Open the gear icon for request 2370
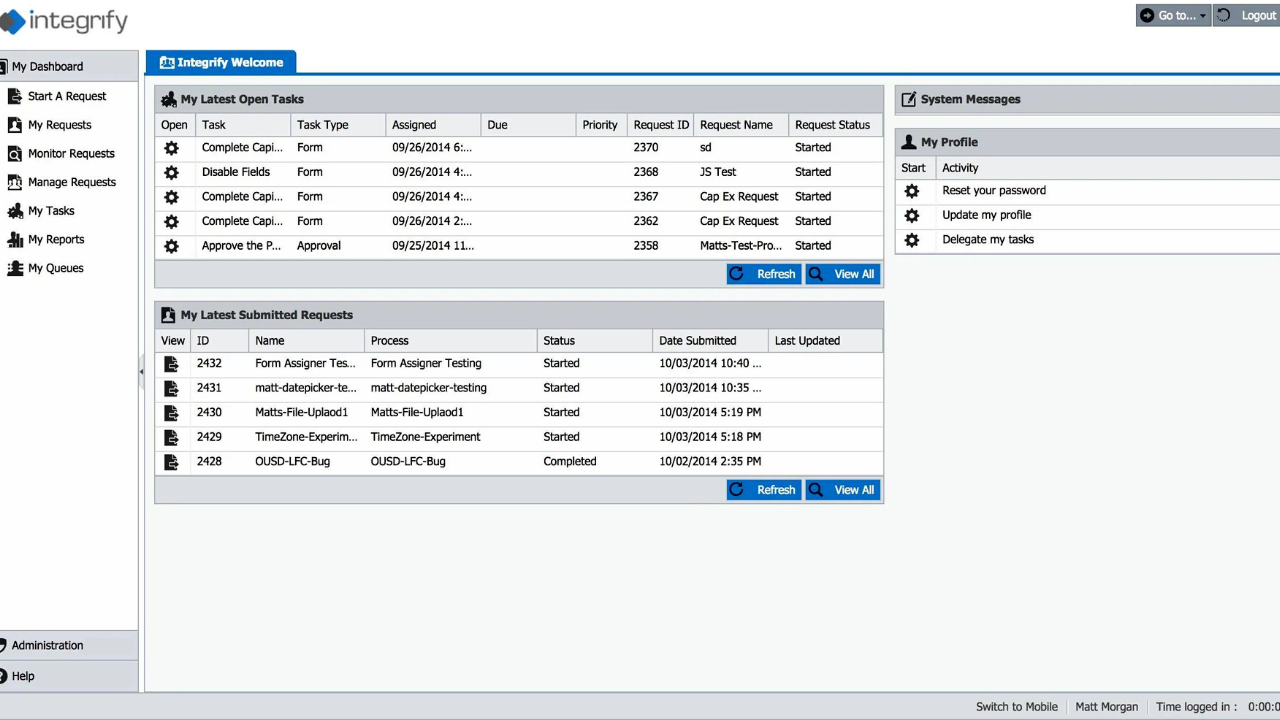 click(x=172, y=148)
